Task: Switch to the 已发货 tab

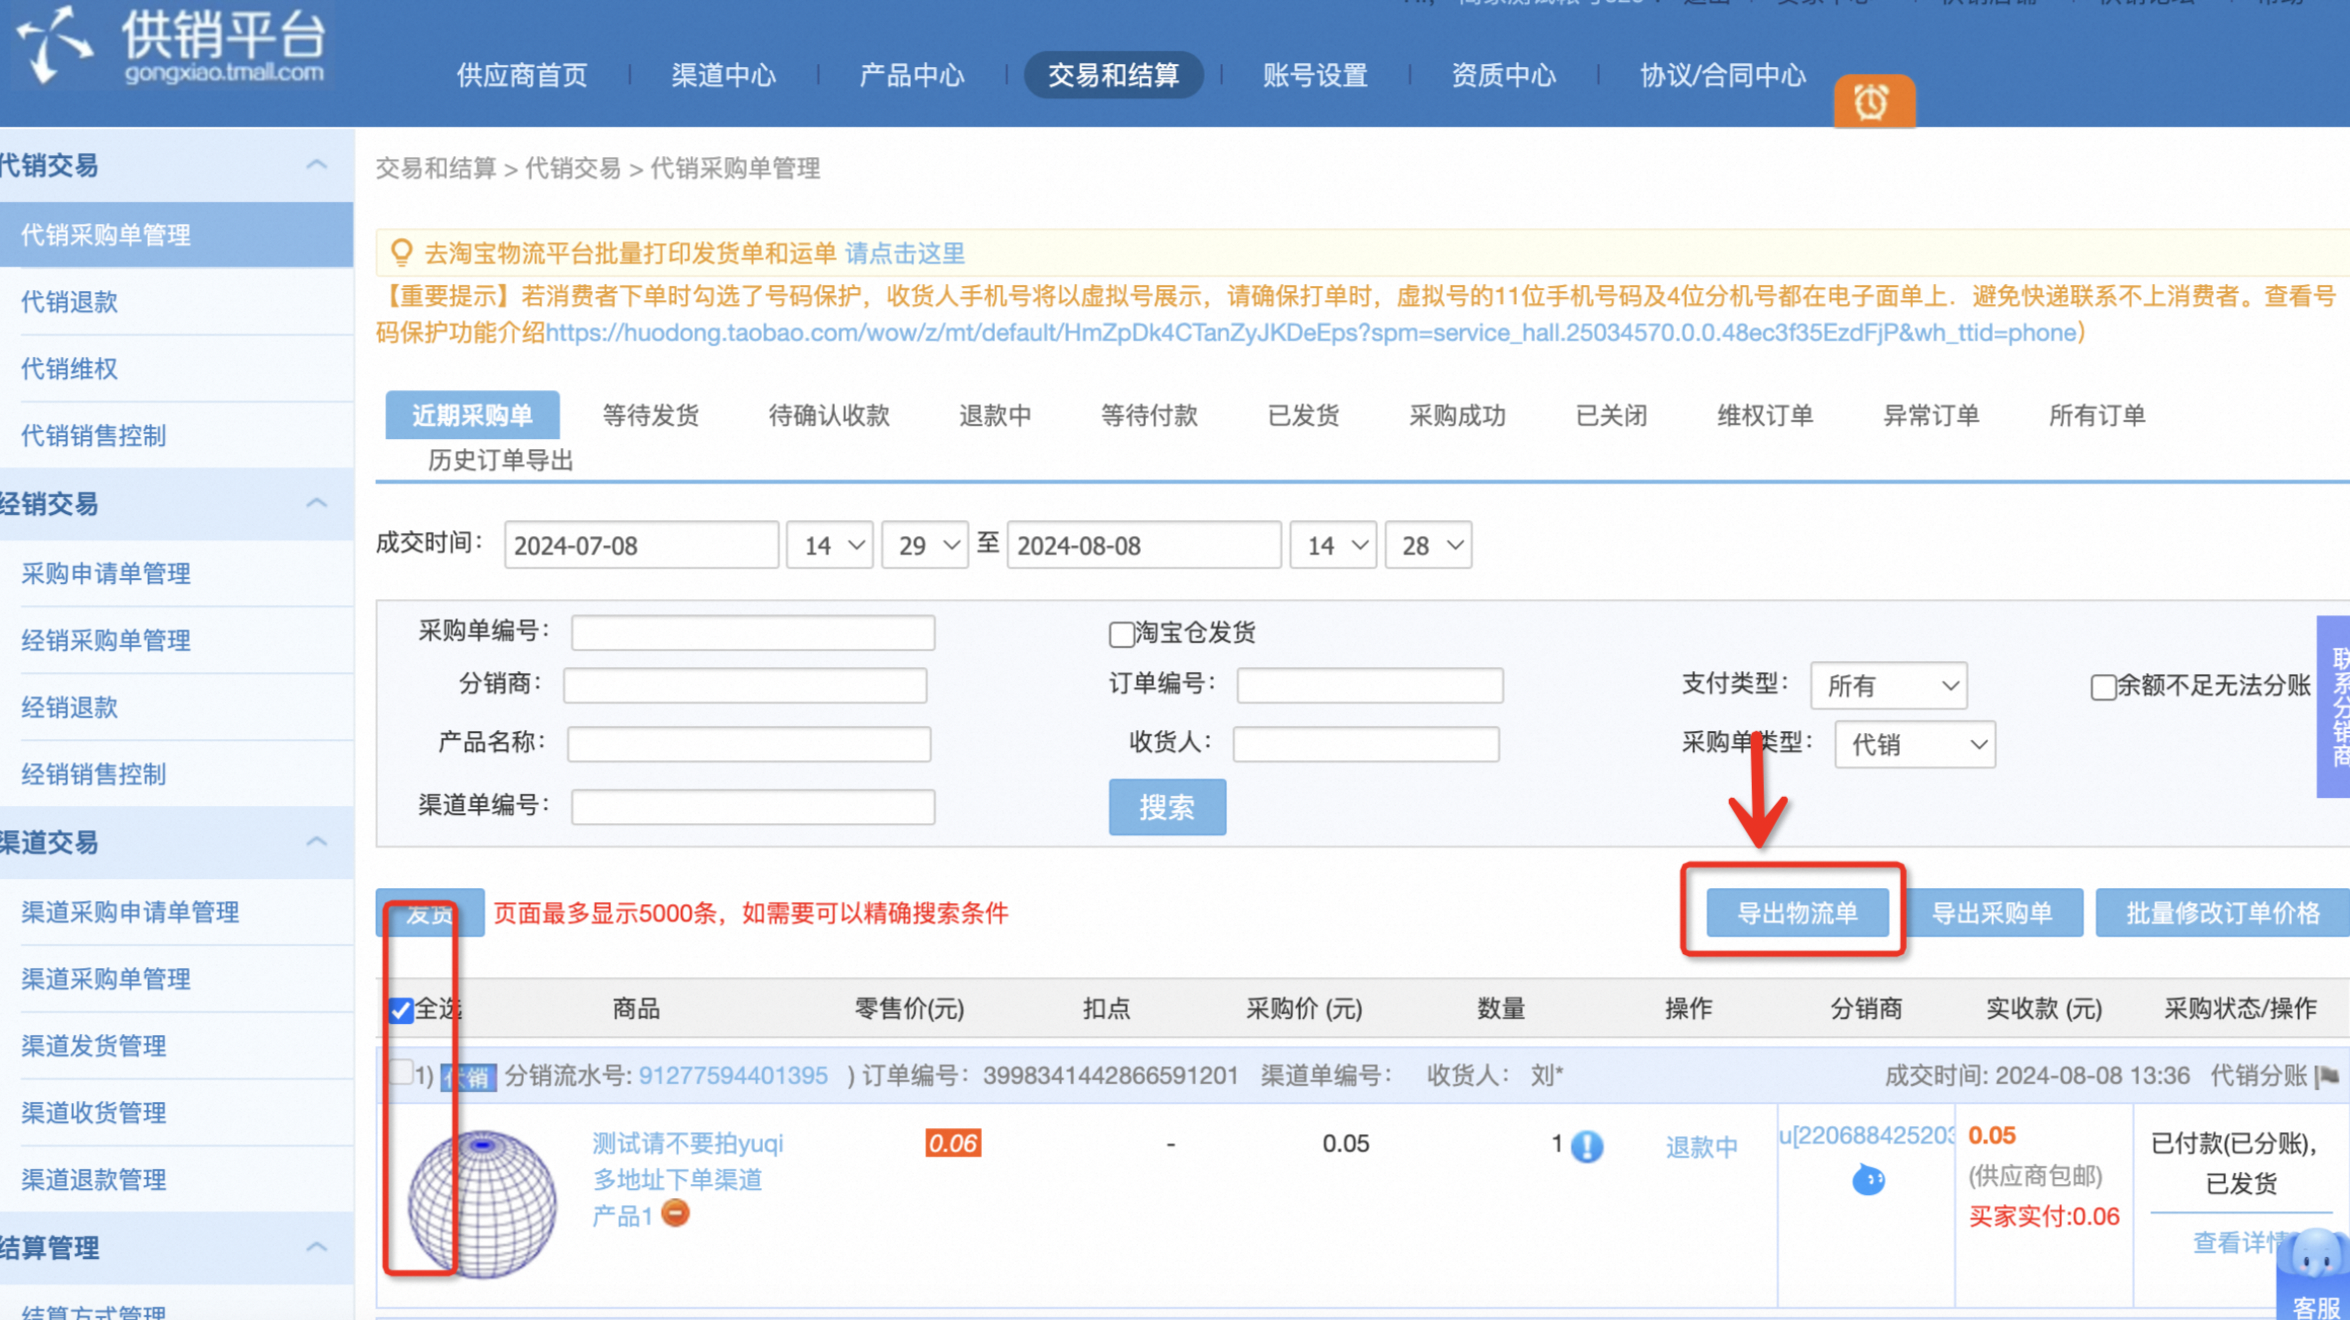Action: [x=1303, y=415]
